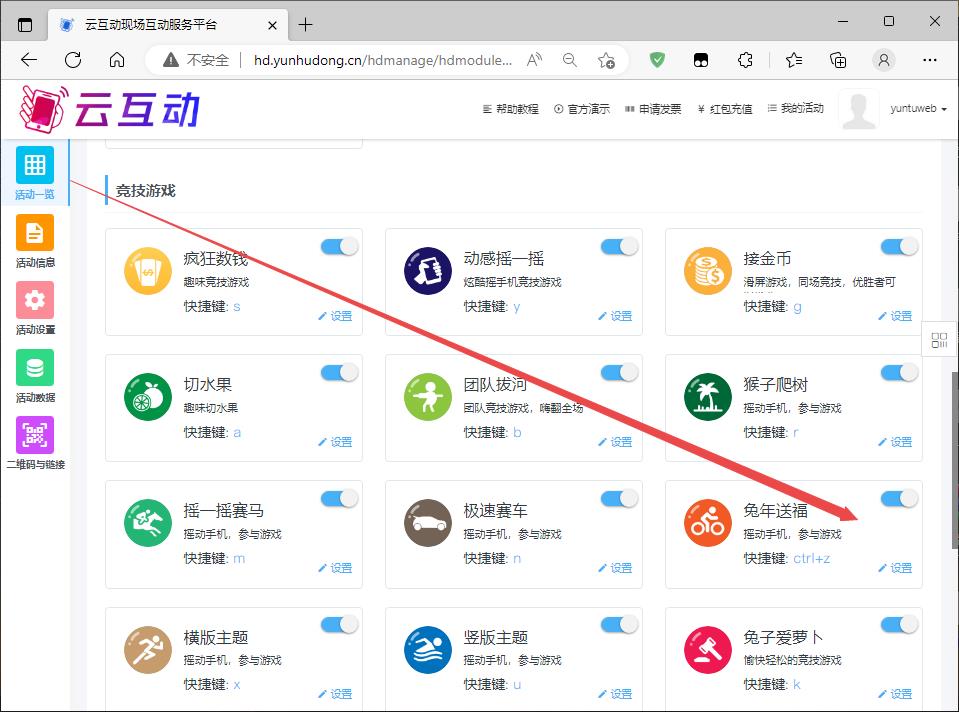Viewport: 959px width, 712px height.
Task: Open 二维码与链接 QR icon in sidebar
Action: [x=35, y=436]
